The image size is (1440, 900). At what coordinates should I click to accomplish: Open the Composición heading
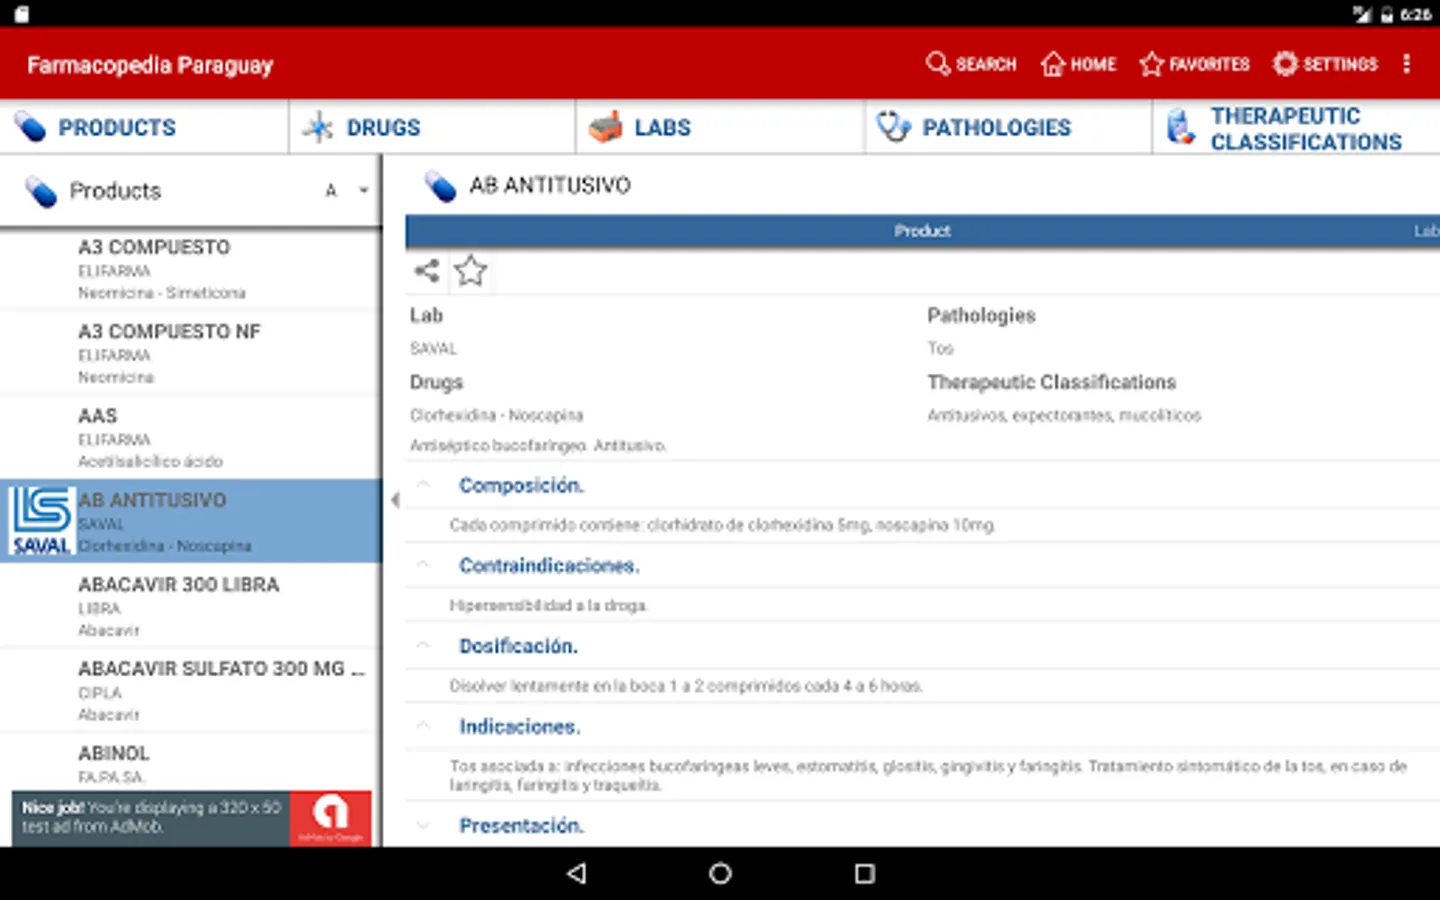pos(521,485)
